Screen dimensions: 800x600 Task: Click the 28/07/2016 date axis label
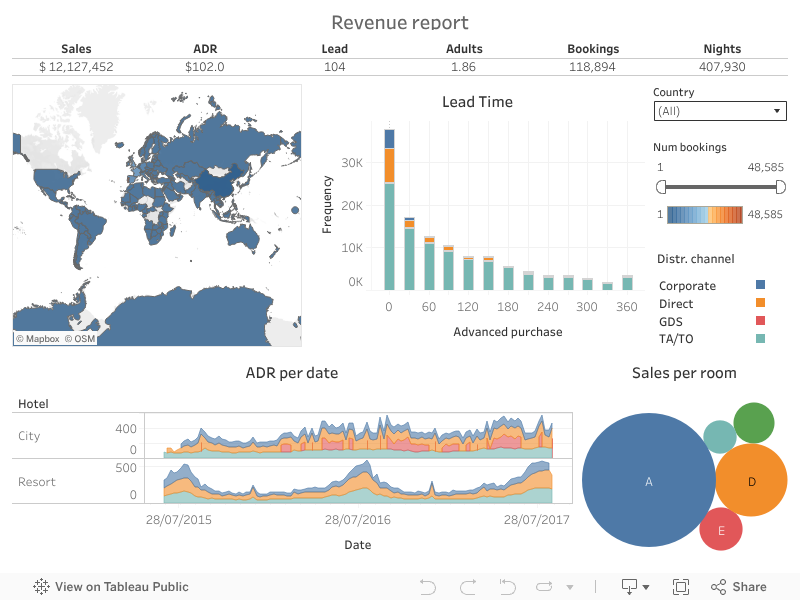point(358,520)
